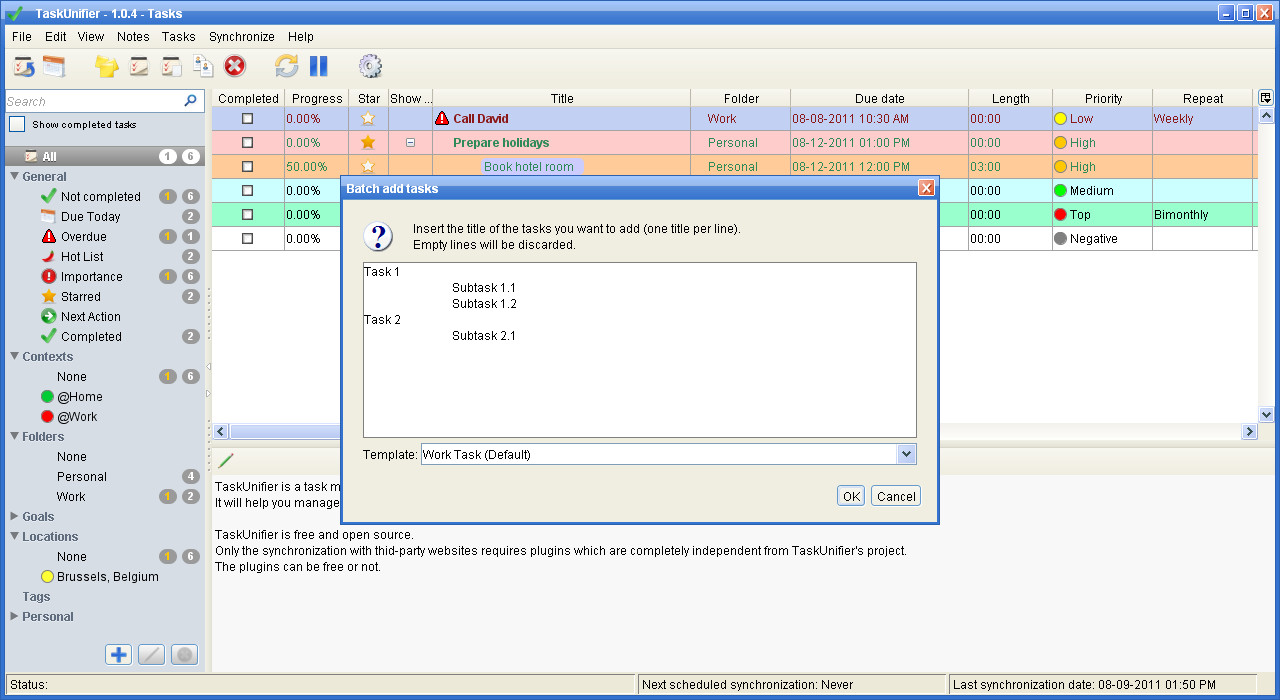Click the blue pause scheduler icon

coord(319,66)
